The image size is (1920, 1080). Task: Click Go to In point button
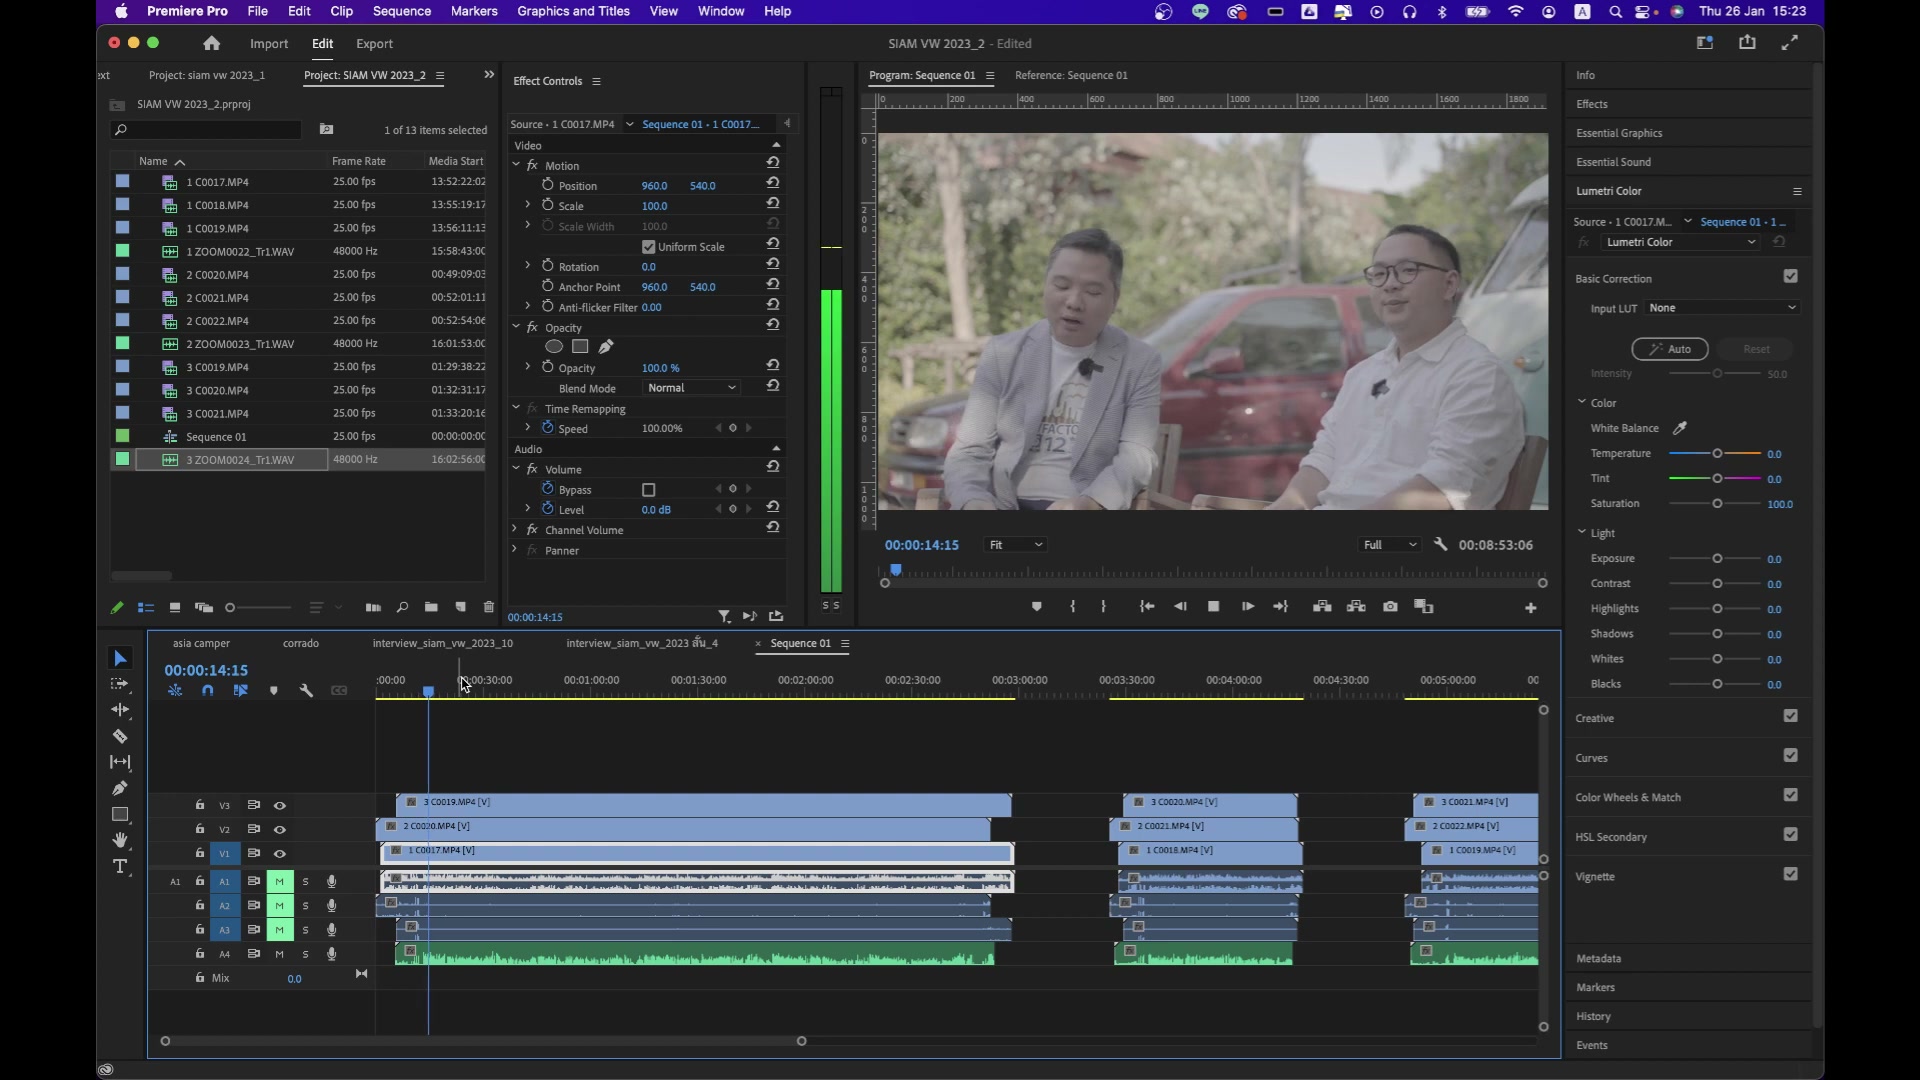pyautogui.click(x=1146, y=606)
